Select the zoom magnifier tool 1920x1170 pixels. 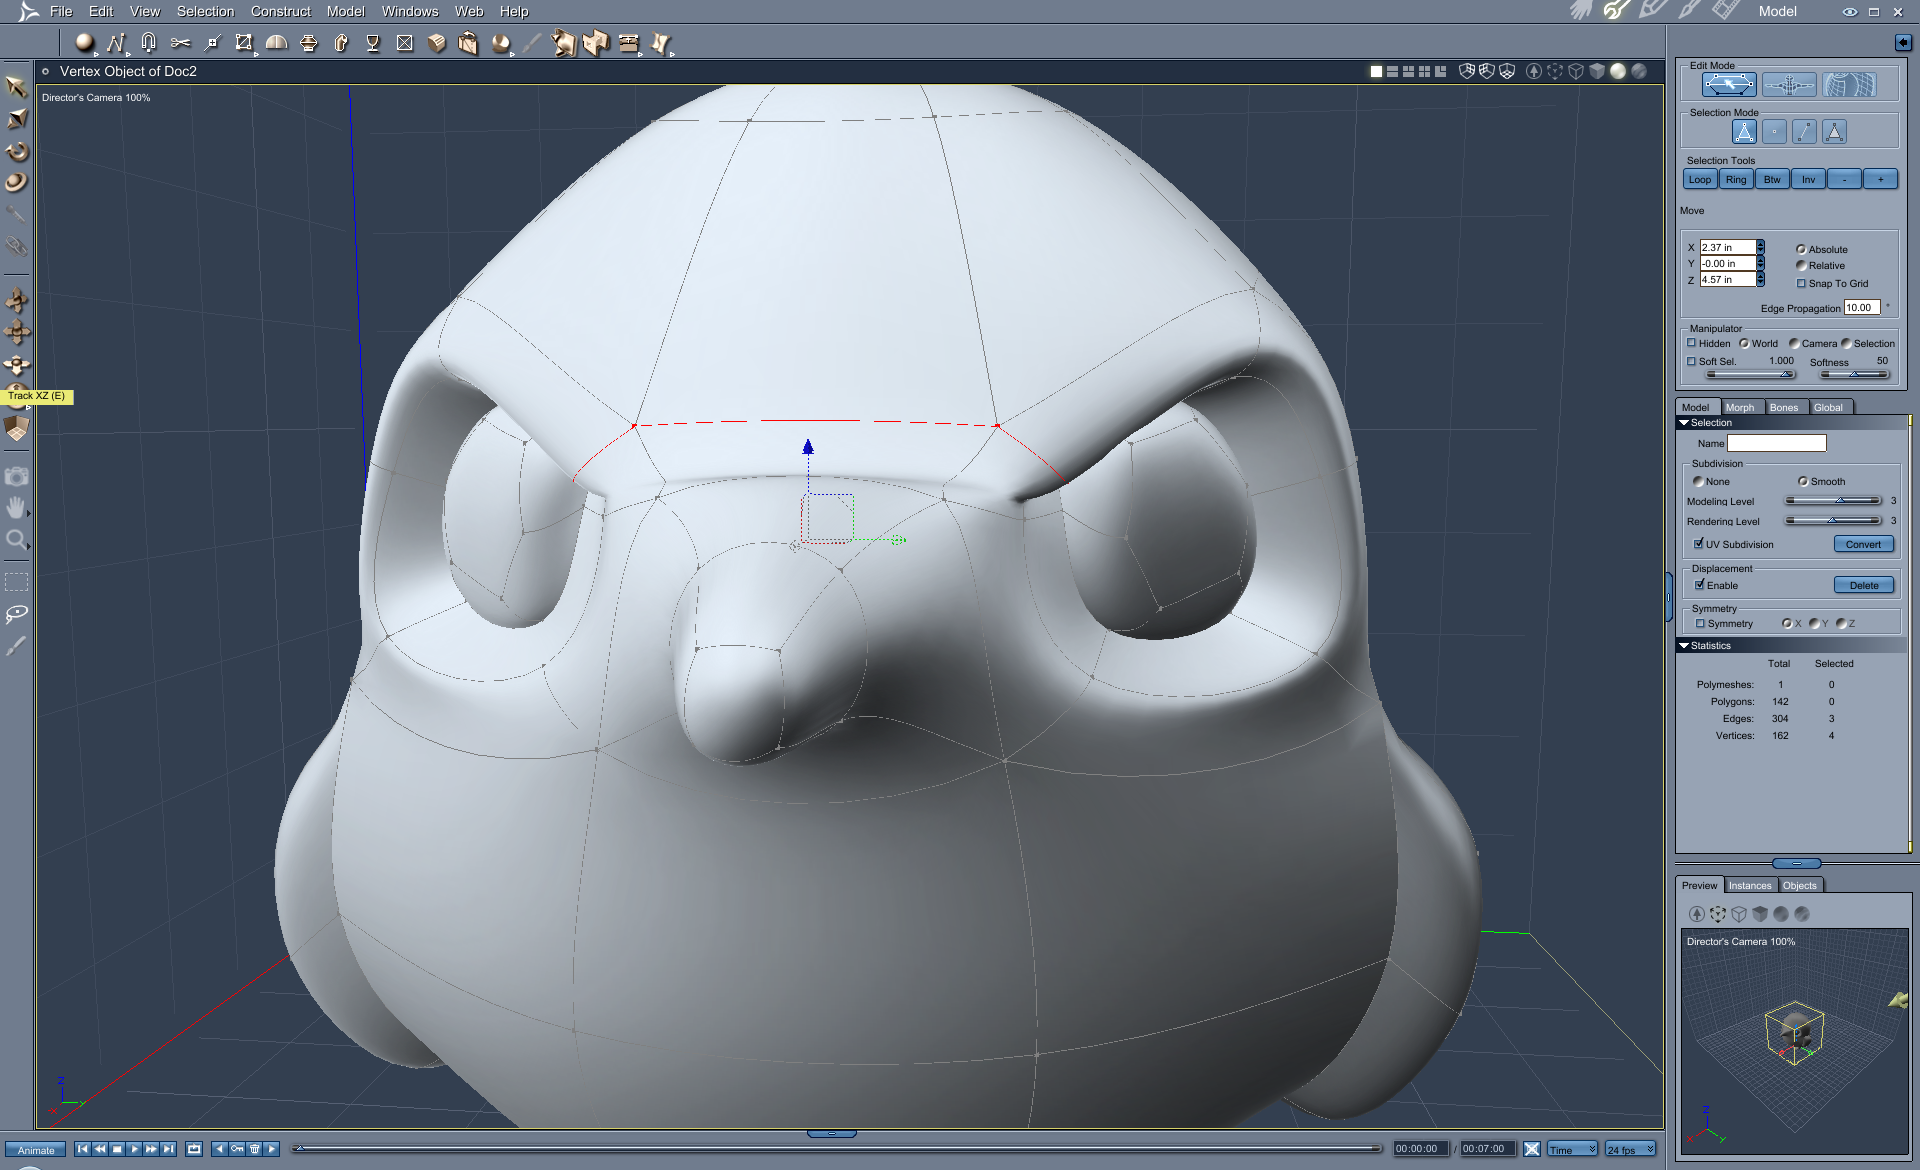click(16, 541)
